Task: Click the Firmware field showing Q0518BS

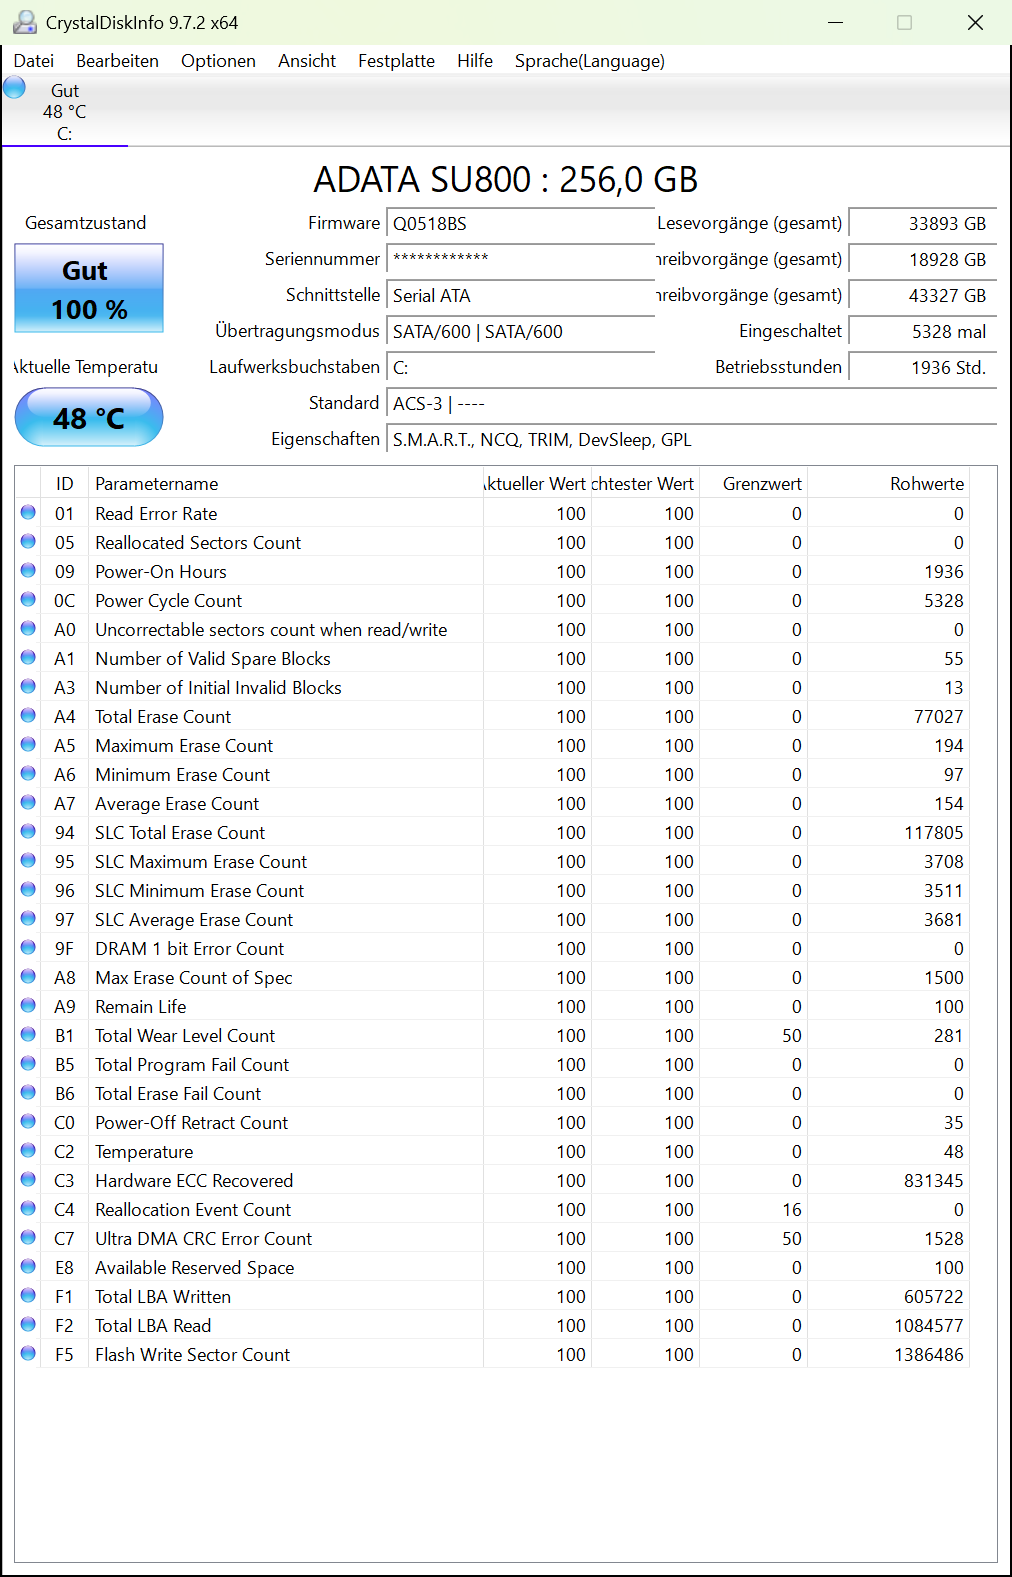Action: click(520, 224)
